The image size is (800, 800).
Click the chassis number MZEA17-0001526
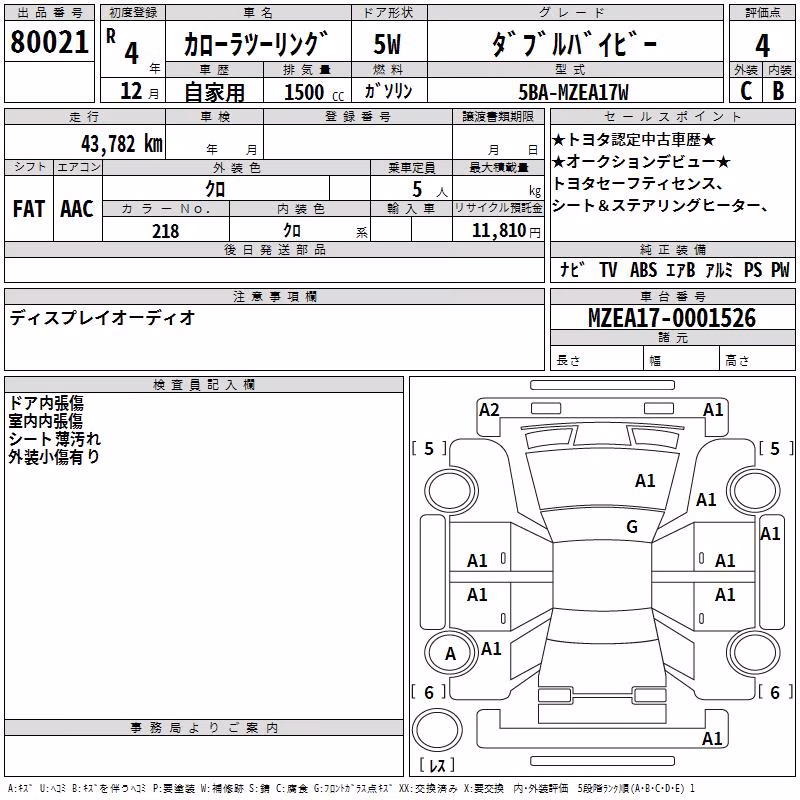tap(672, 318)
